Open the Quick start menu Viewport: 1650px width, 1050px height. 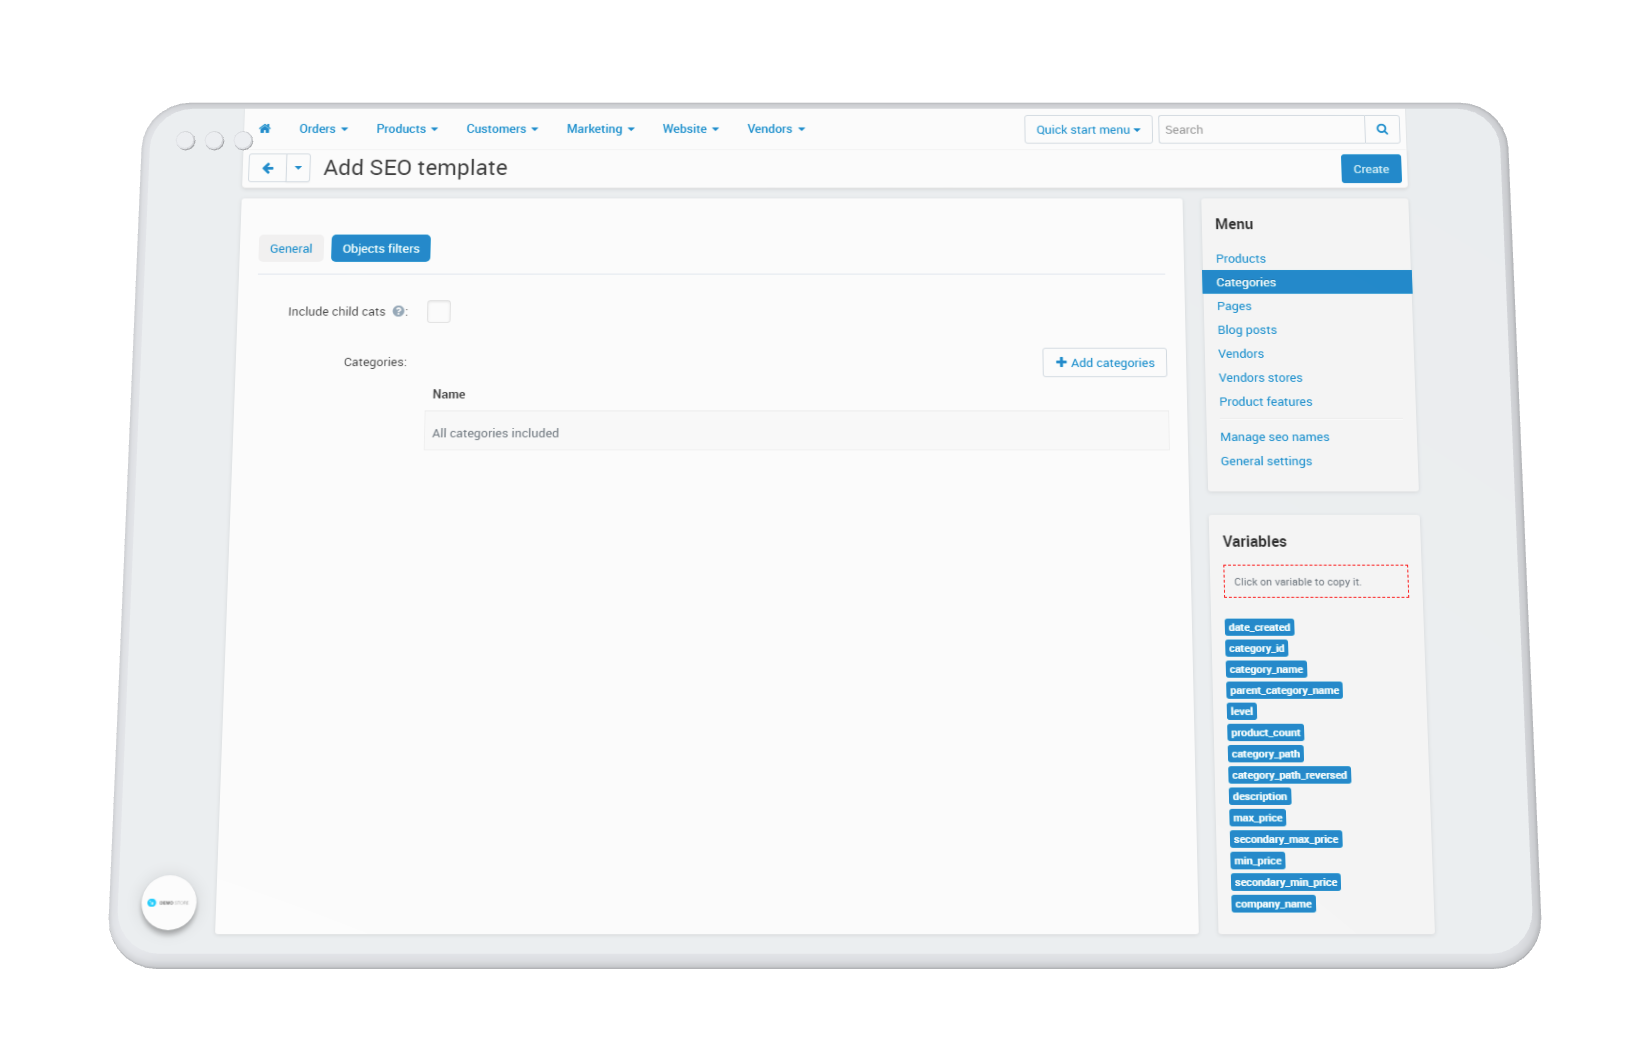tap(1088, 130)
